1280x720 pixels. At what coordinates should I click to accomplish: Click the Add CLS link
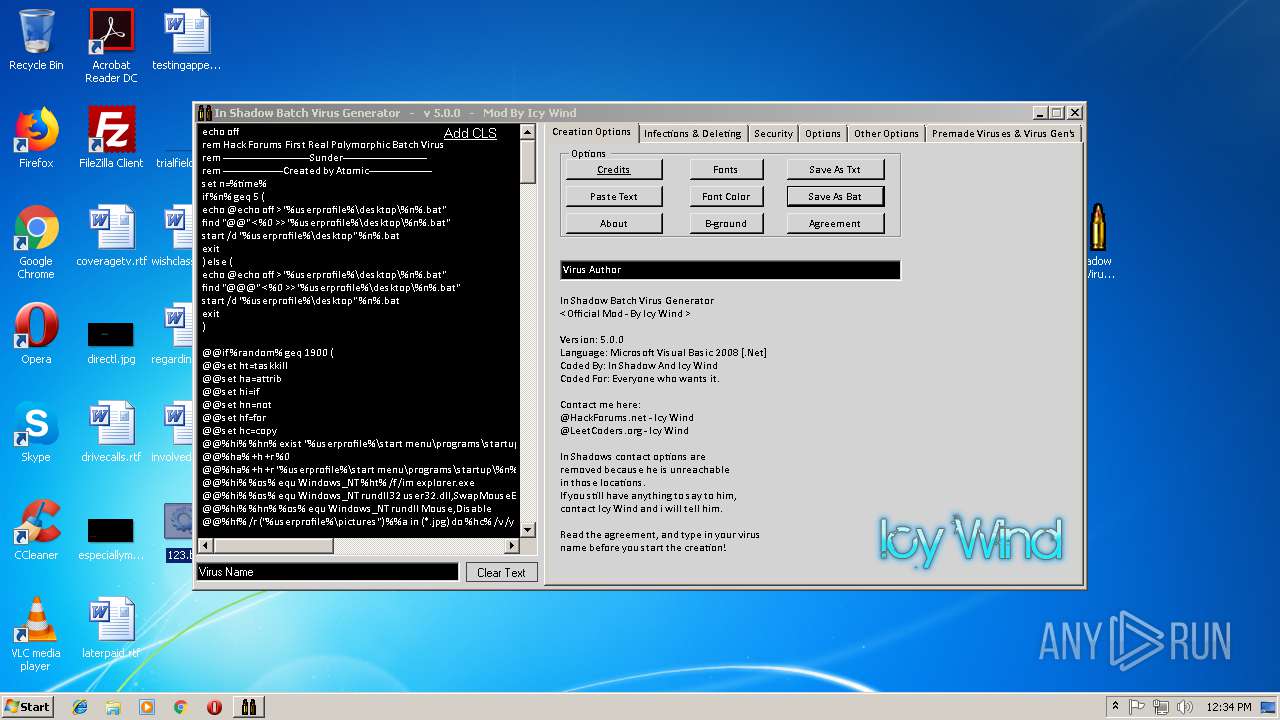(x=470, y=133)
